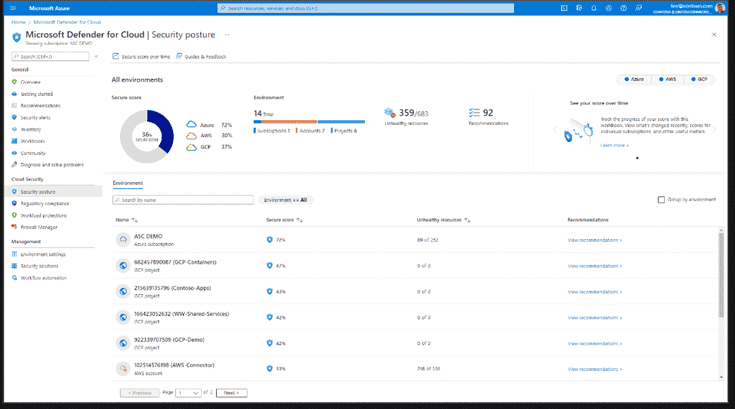Image resolution: width=735 pixels, height=409 pixels.
Task: Open Guides & feedback
Action: (x=201, y=57)
